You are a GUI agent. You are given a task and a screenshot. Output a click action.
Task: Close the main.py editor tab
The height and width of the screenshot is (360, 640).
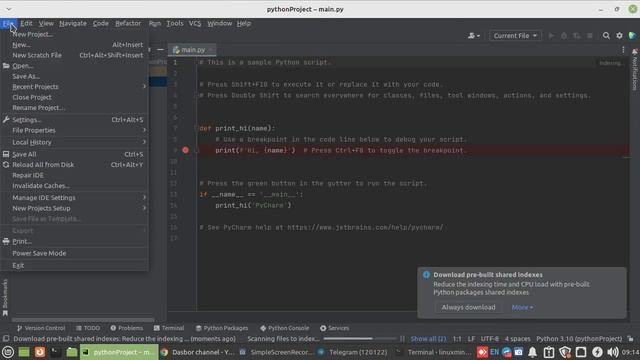211,50
